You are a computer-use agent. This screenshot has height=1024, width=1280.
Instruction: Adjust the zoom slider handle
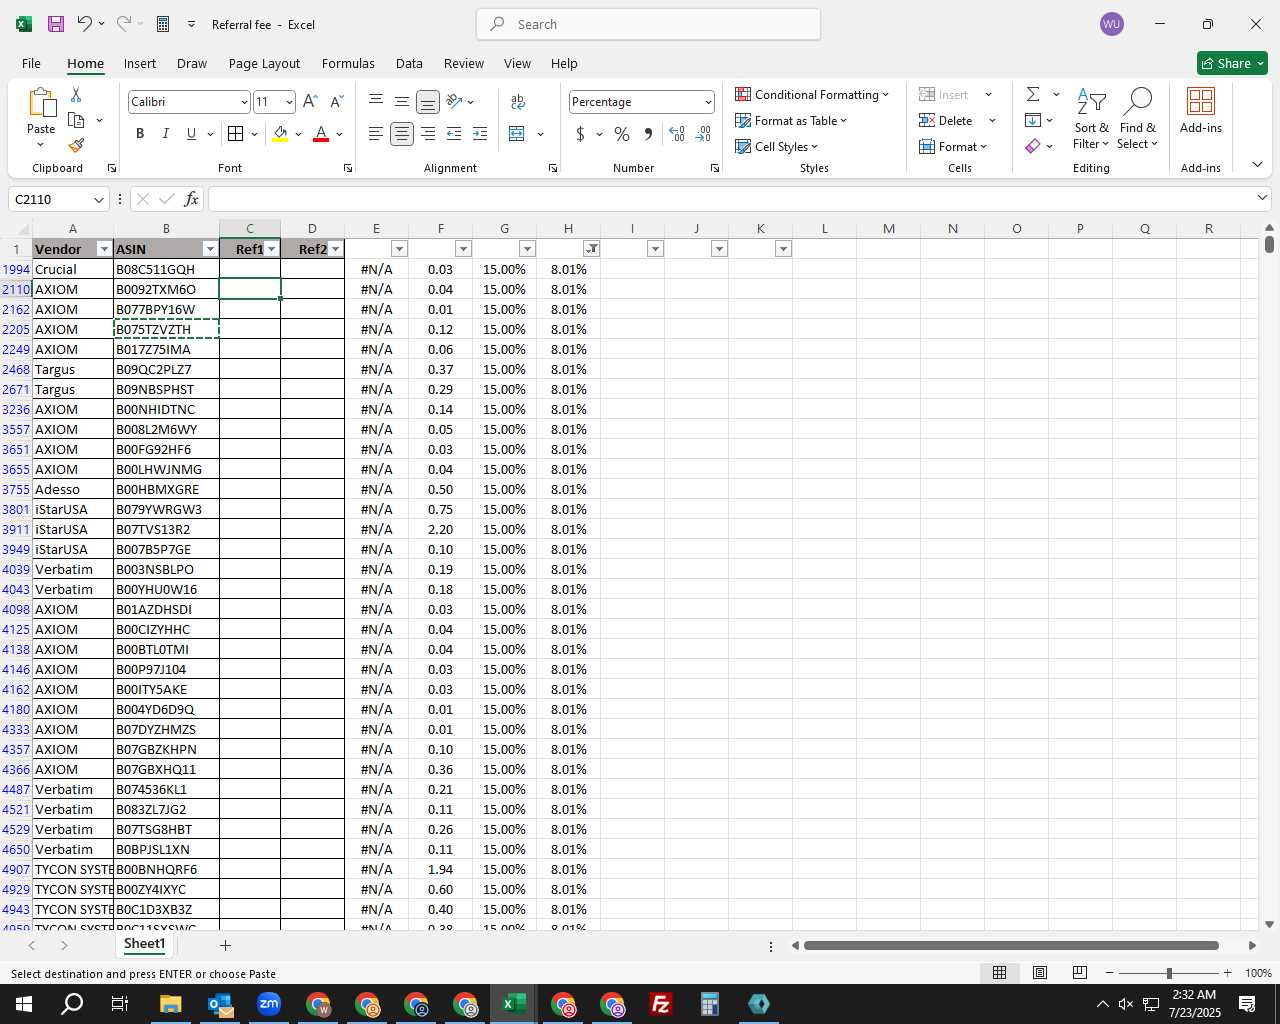pyautogui.click(x=1169, y=973)
